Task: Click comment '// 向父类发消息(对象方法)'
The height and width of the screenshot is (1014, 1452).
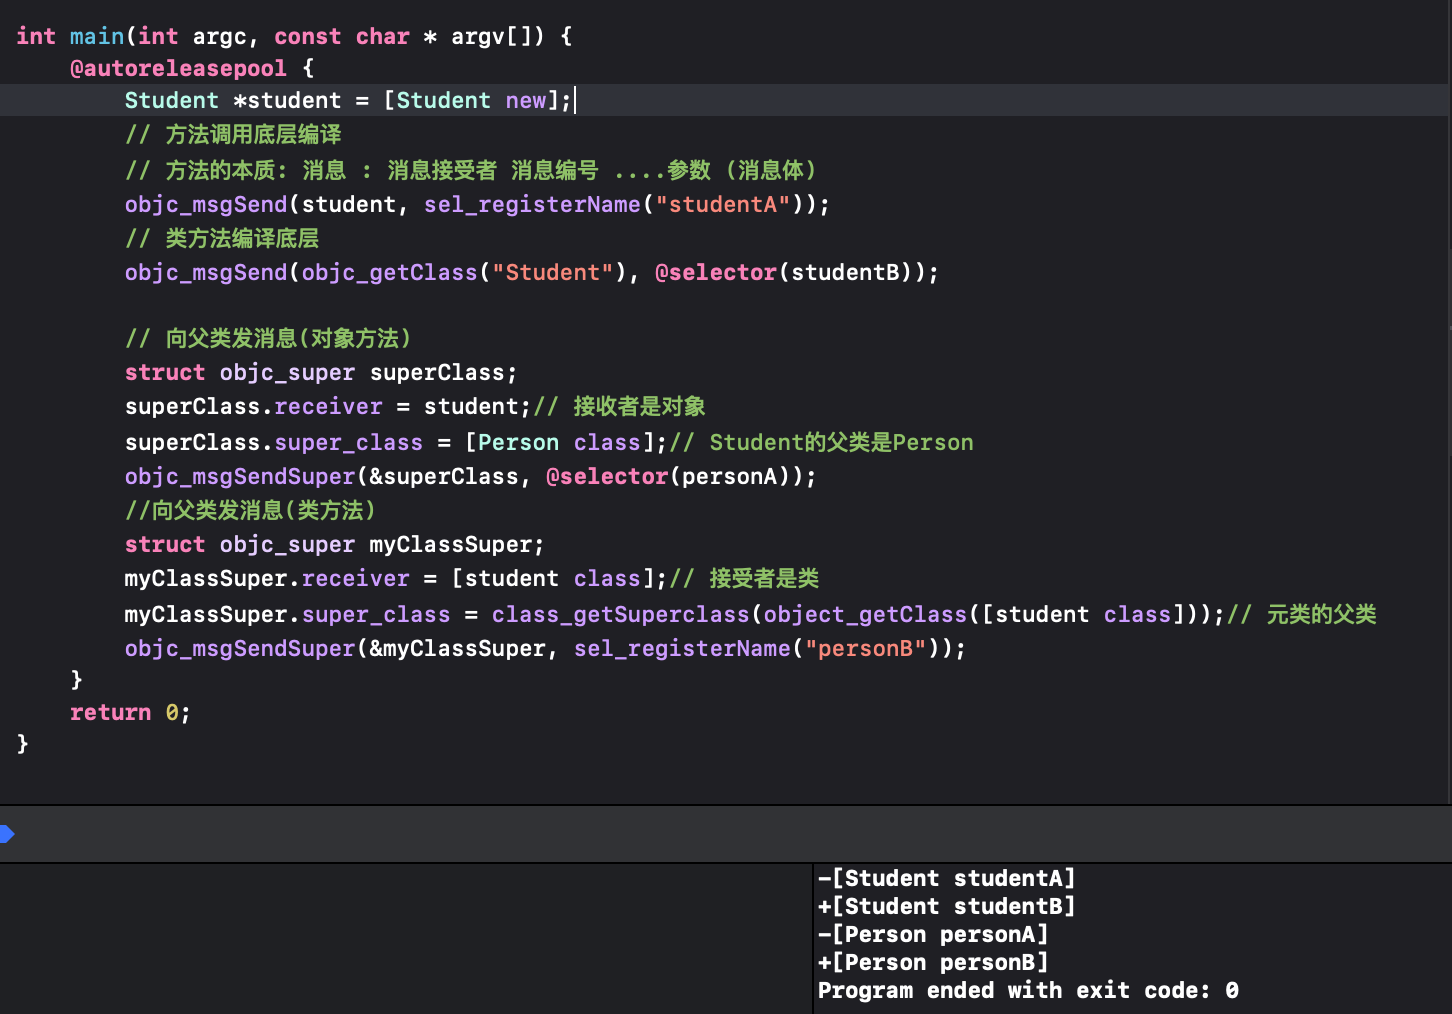Action: tap(268, 338)
